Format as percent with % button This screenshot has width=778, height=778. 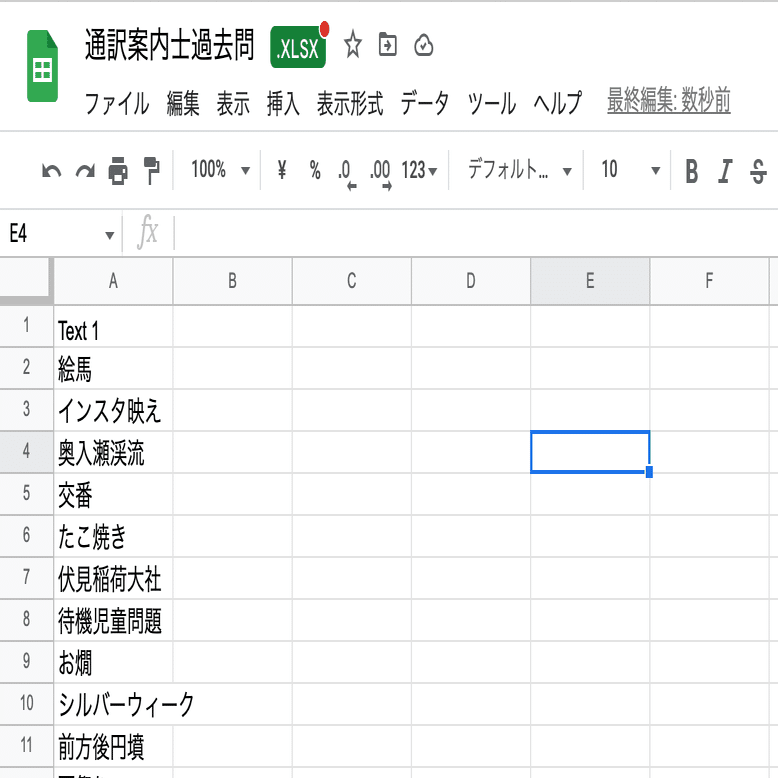(315, 170)
